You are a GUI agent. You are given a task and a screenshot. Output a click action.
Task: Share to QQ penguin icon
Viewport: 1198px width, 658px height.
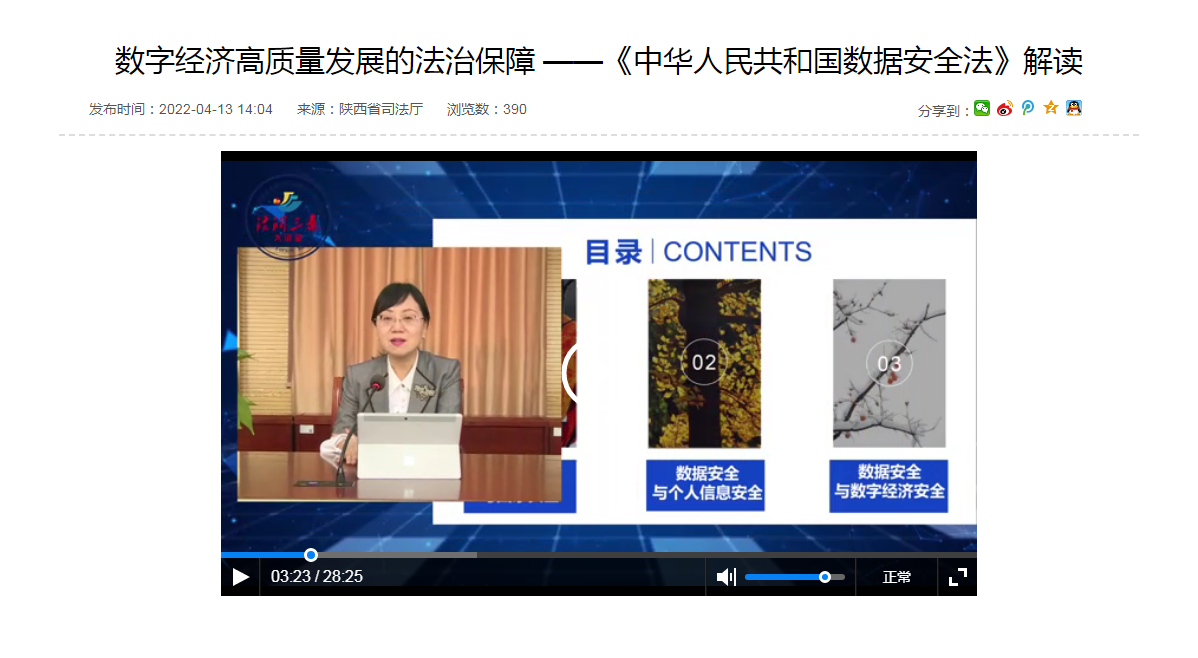point(1074,108)
